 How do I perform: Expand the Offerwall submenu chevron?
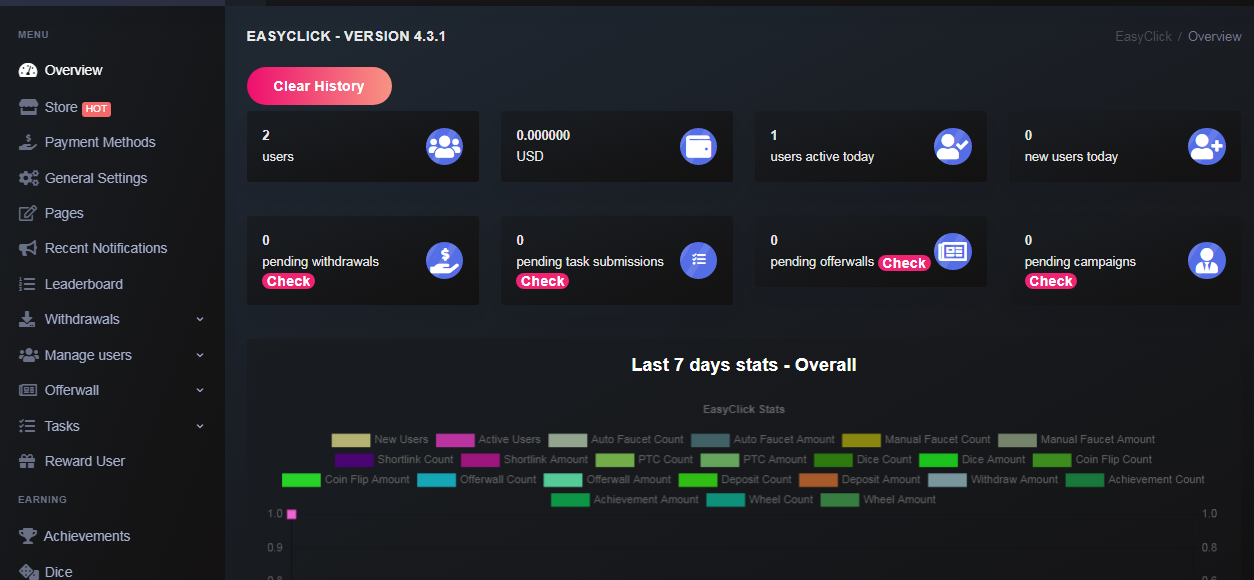[200, 390]
